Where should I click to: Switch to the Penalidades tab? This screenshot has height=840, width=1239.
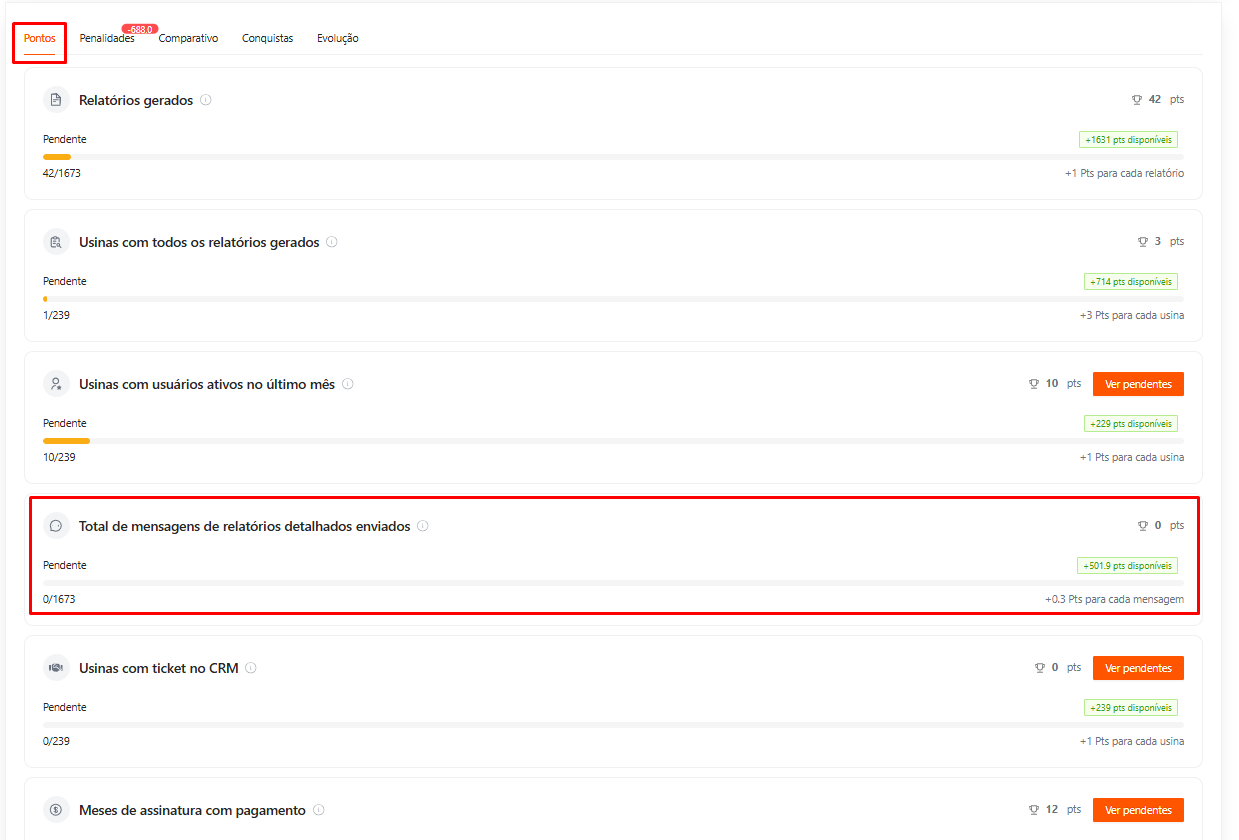[107, 38]
